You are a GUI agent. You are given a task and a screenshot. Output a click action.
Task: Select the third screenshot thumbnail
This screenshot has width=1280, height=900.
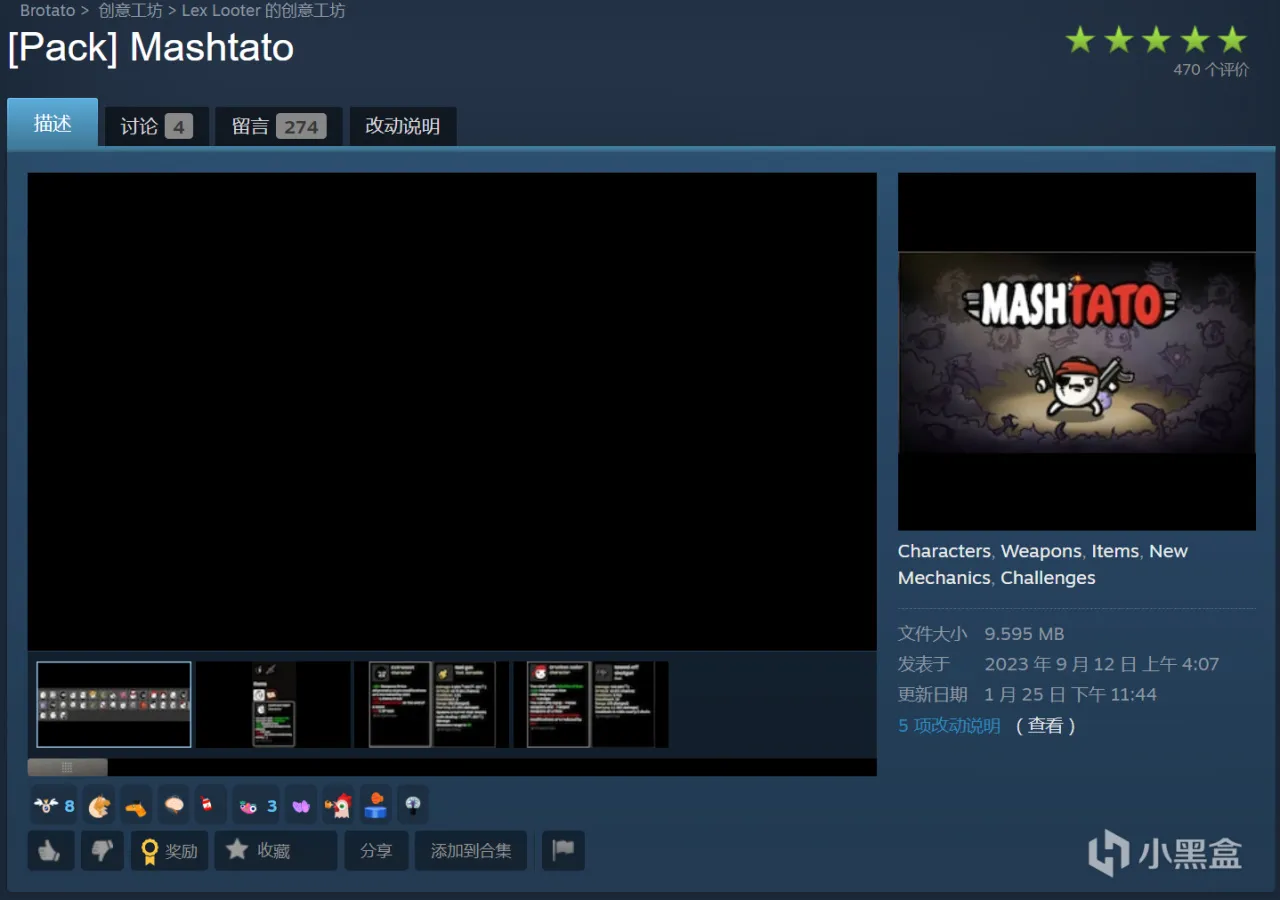click(432, 704)
